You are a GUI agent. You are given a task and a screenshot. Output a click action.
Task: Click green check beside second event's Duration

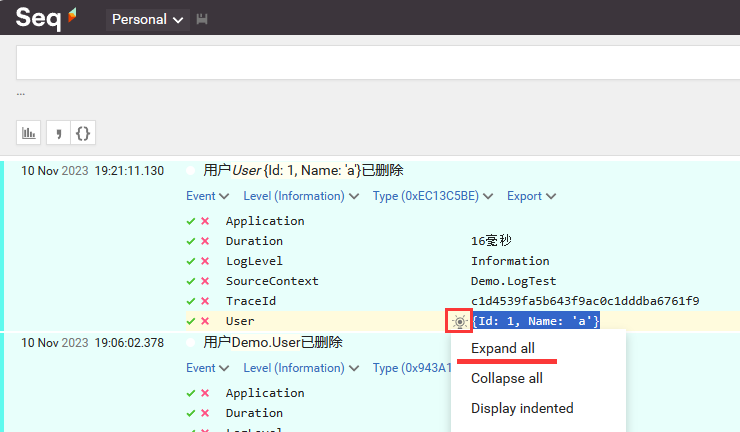191,413
